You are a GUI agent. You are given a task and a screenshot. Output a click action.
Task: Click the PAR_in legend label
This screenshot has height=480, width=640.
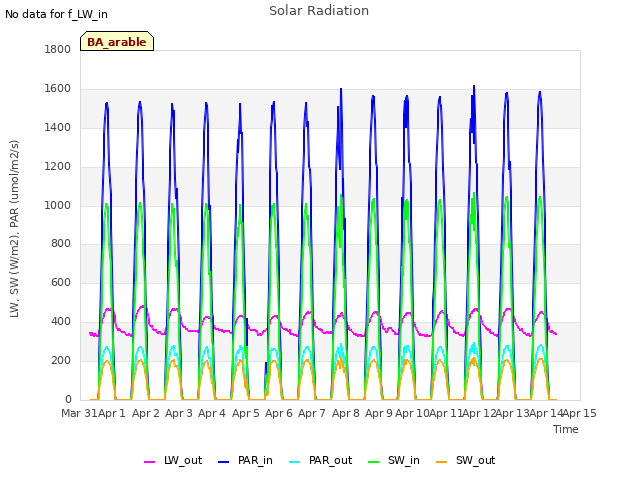pos(255,460)
